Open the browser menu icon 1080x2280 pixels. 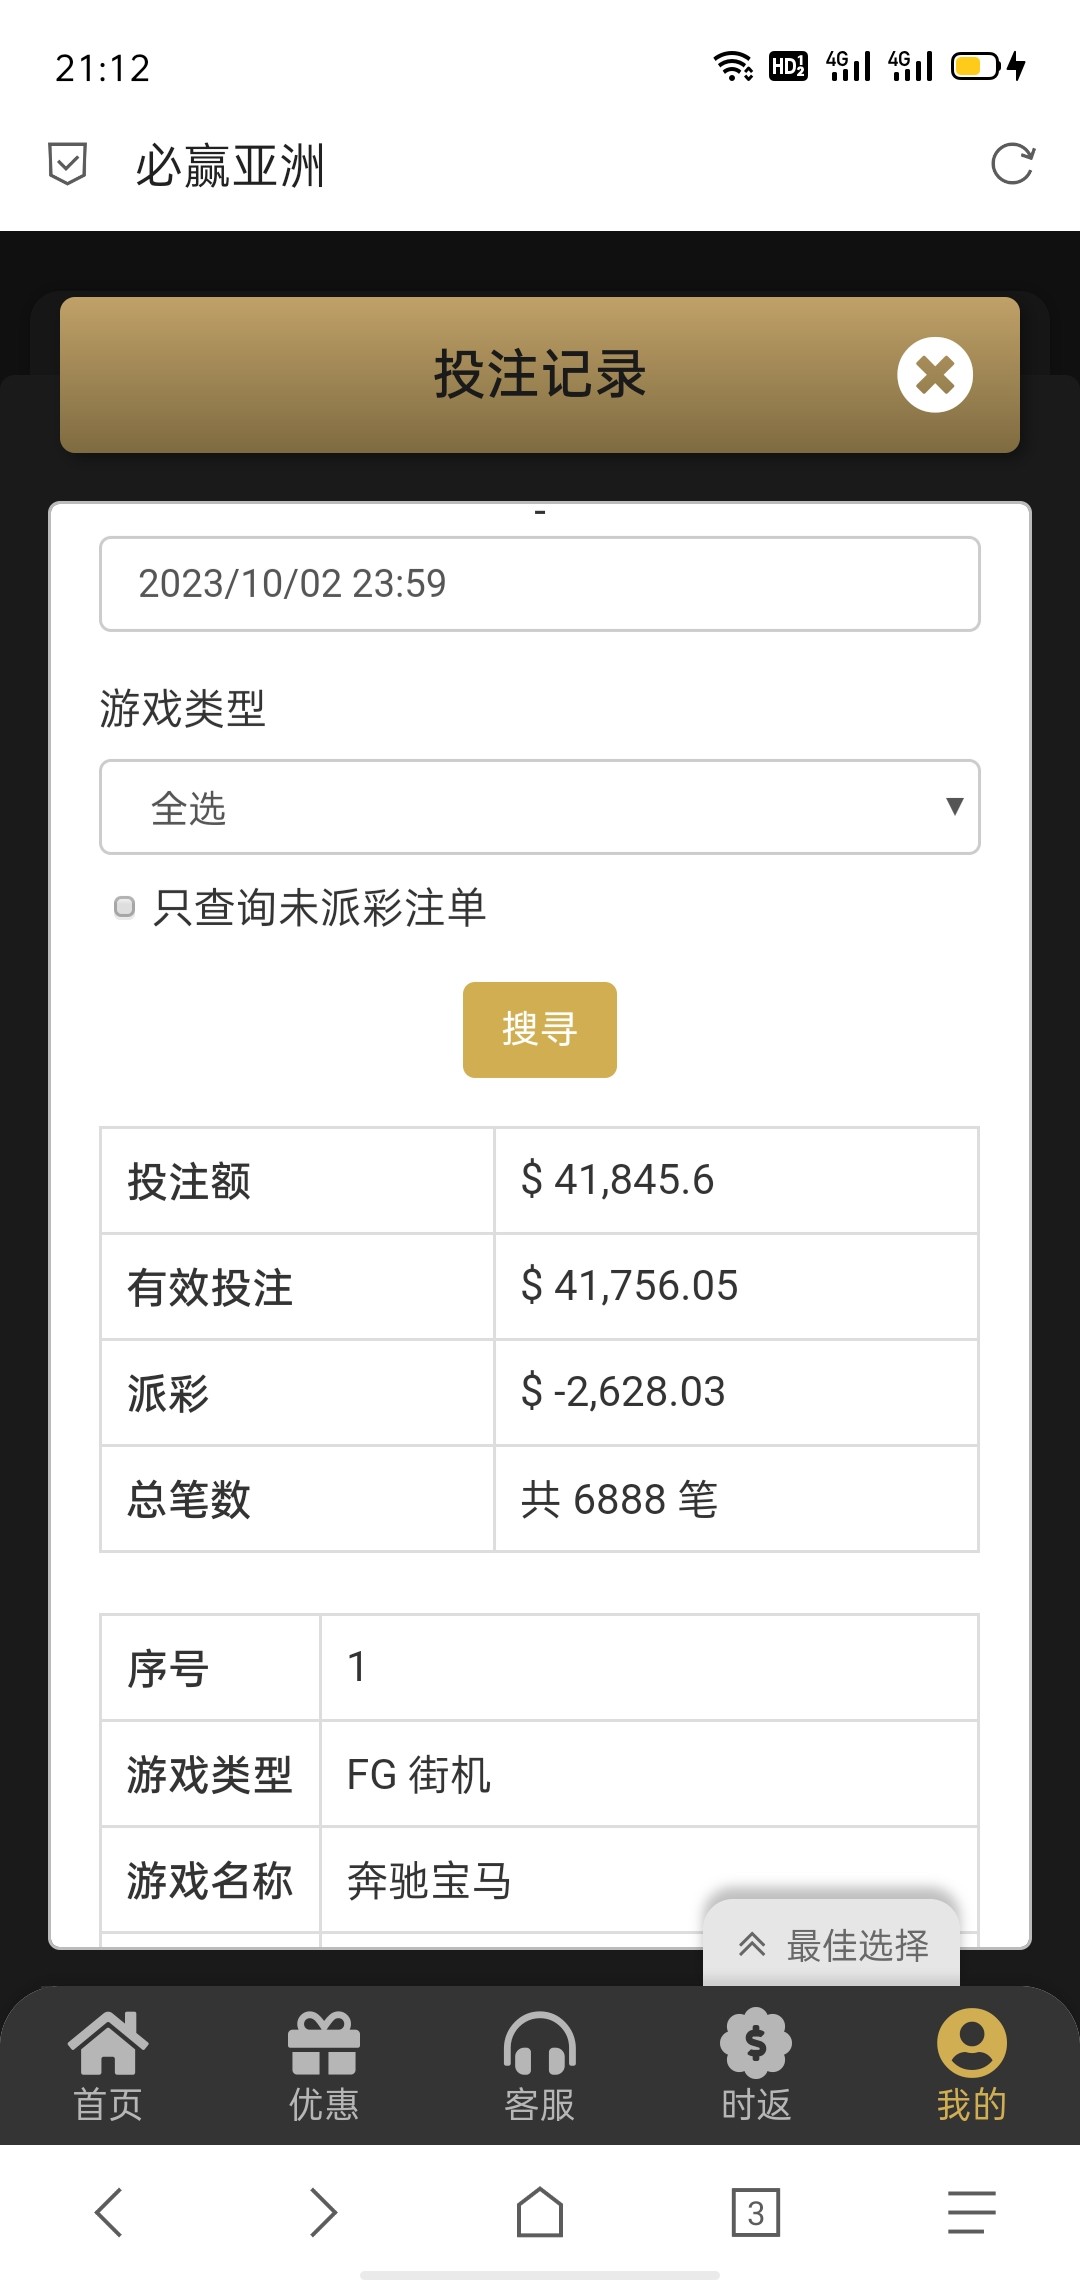(x=968, y=2212)
